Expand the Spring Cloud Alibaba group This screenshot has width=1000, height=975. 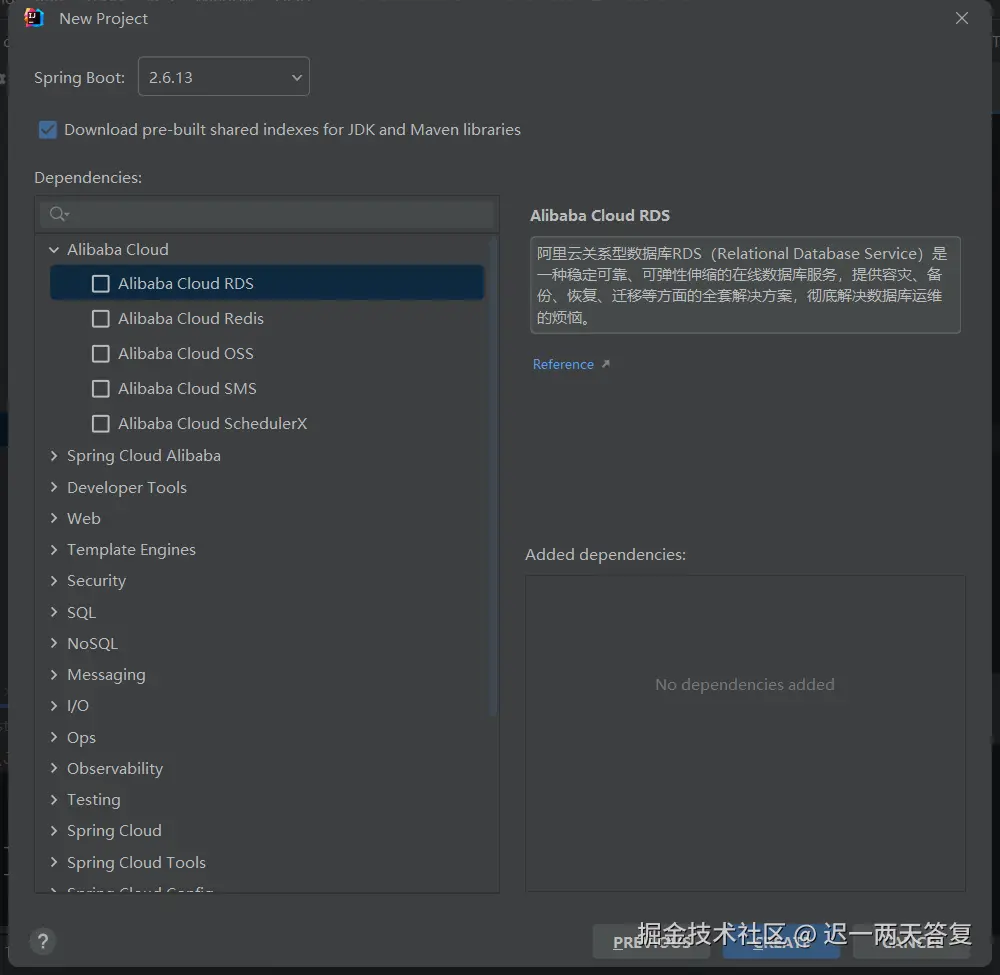coord(54,455)
